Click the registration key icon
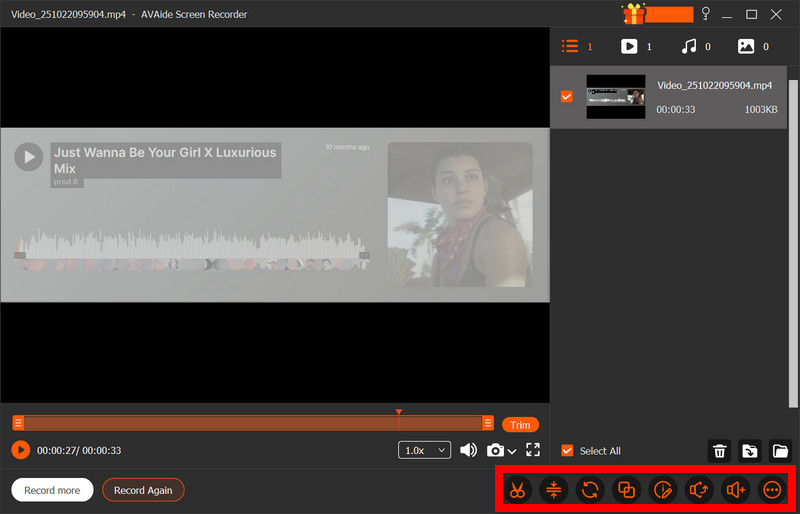Image resolution: width=800 pixels, height=514 pixels. click(706, 14)
